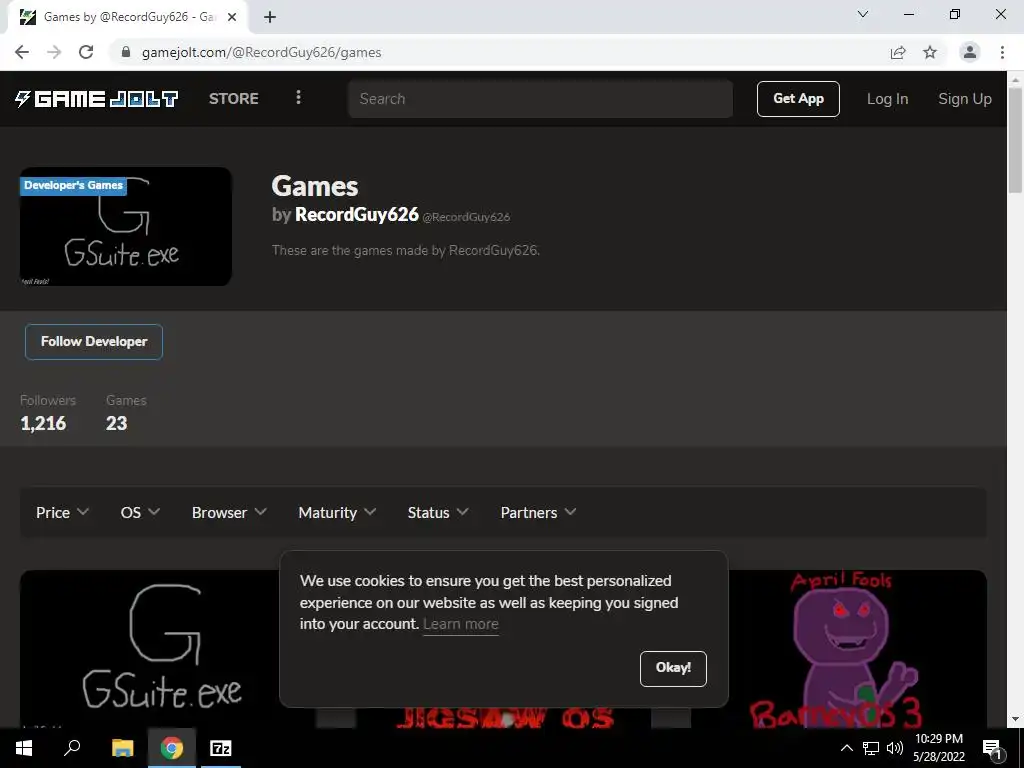The height and width of the screenshot is (768, 1024).
Task: Expand the Maturity filter dropdown
Action: click(337, 513)
